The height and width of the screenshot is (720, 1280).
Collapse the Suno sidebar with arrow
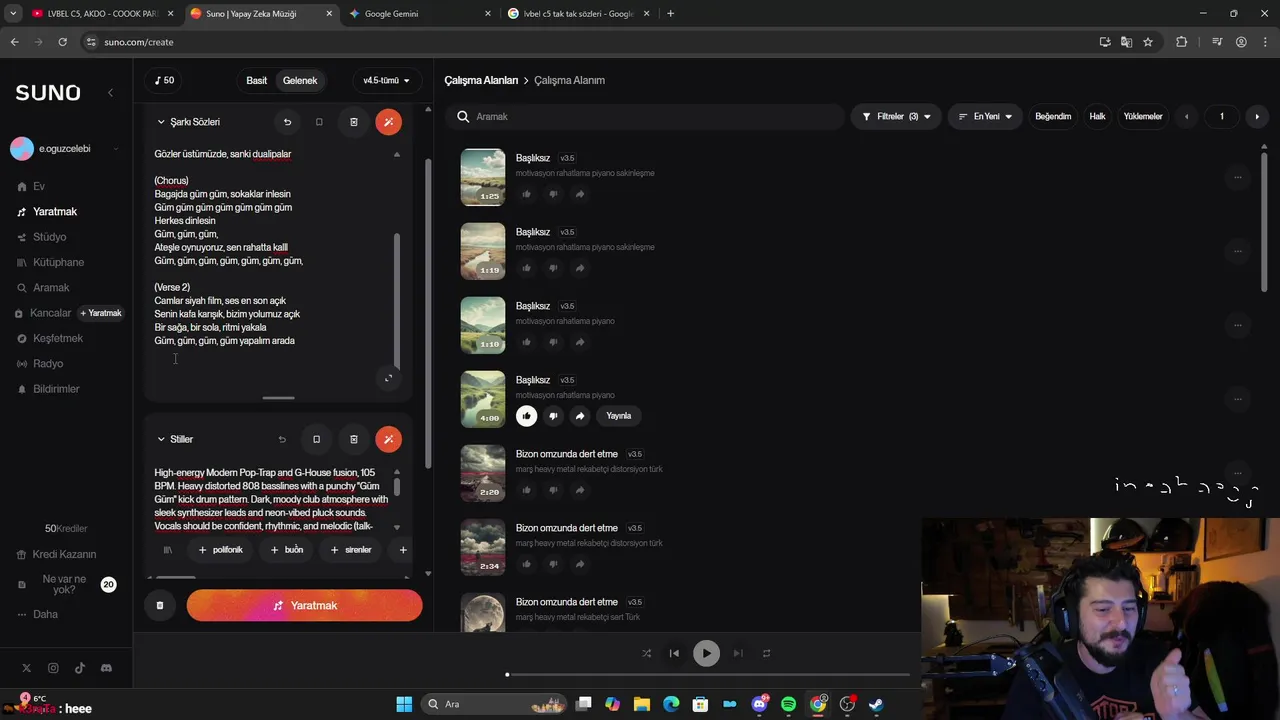click(x=110, y=92)
